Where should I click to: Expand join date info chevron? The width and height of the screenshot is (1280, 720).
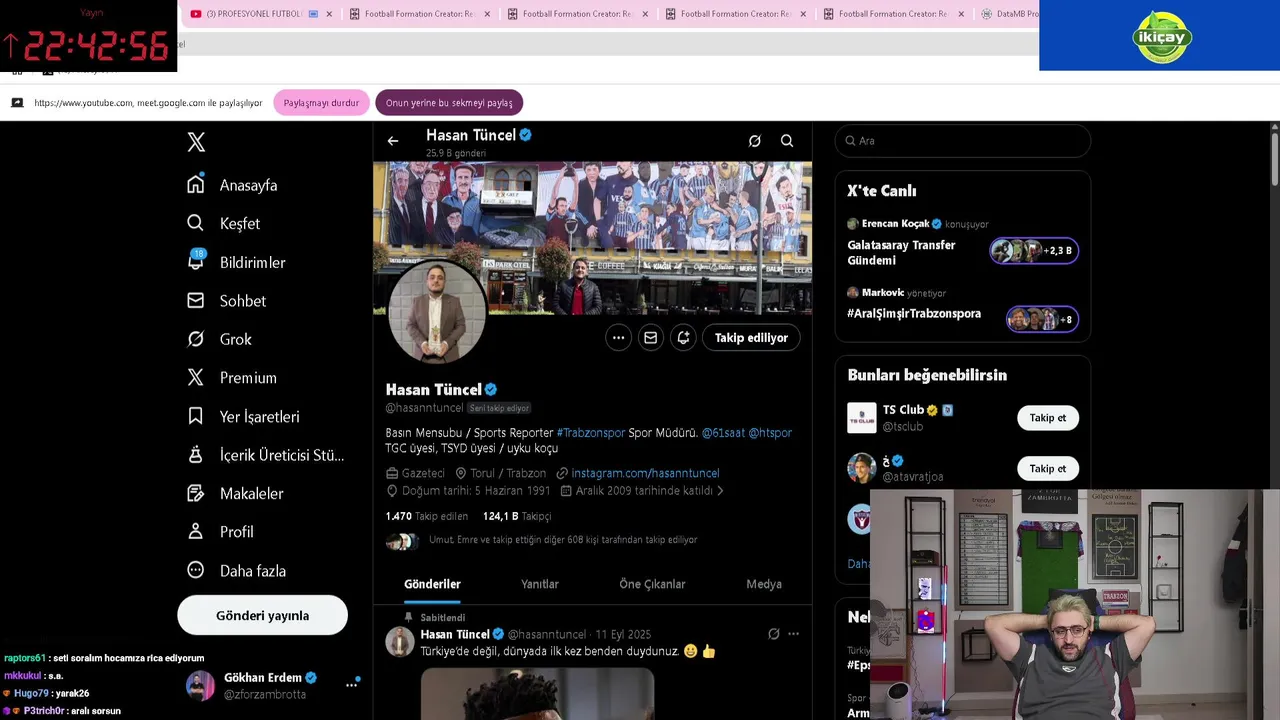[720, 491]
